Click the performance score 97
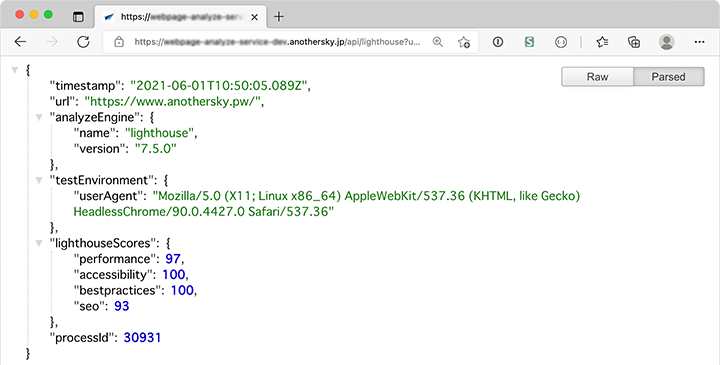 click(173, 259)
